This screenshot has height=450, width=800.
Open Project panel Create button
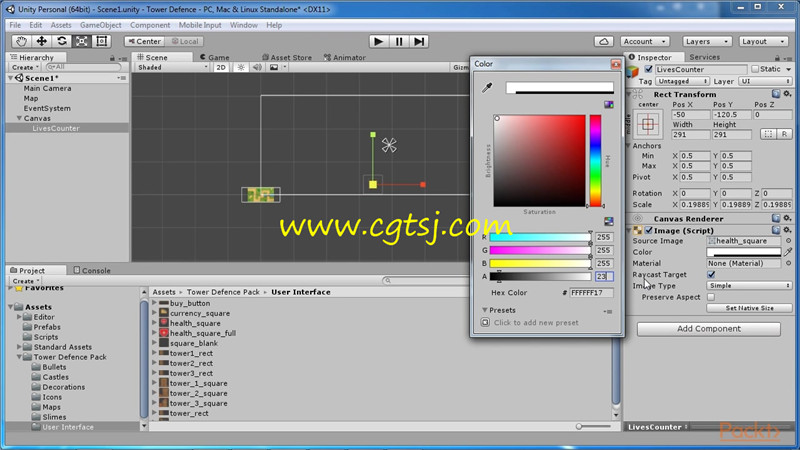25,281
